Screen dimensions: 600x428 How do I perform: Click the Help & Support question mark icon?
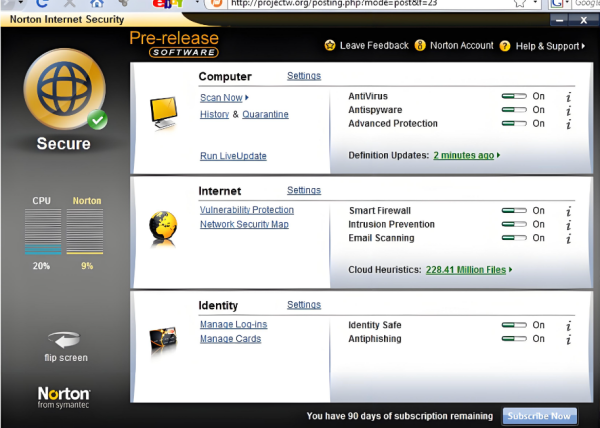pos(505,46)
